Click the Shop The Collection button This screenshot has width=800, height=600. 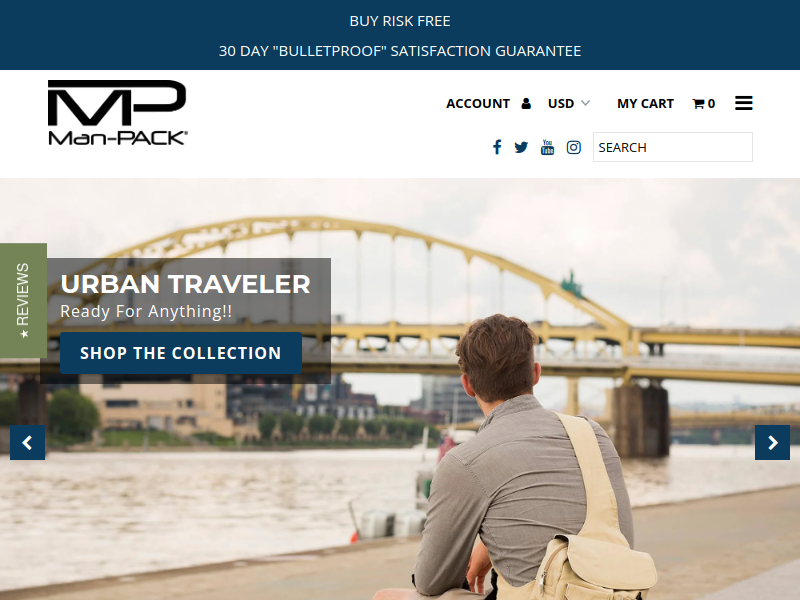(x=181, y=353)
